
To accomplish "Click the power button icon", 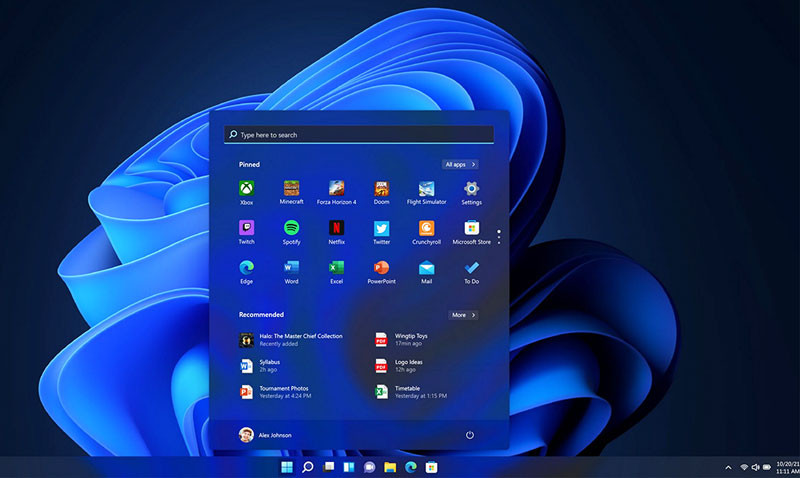I will pyautogui.click(x=469, y=435).
